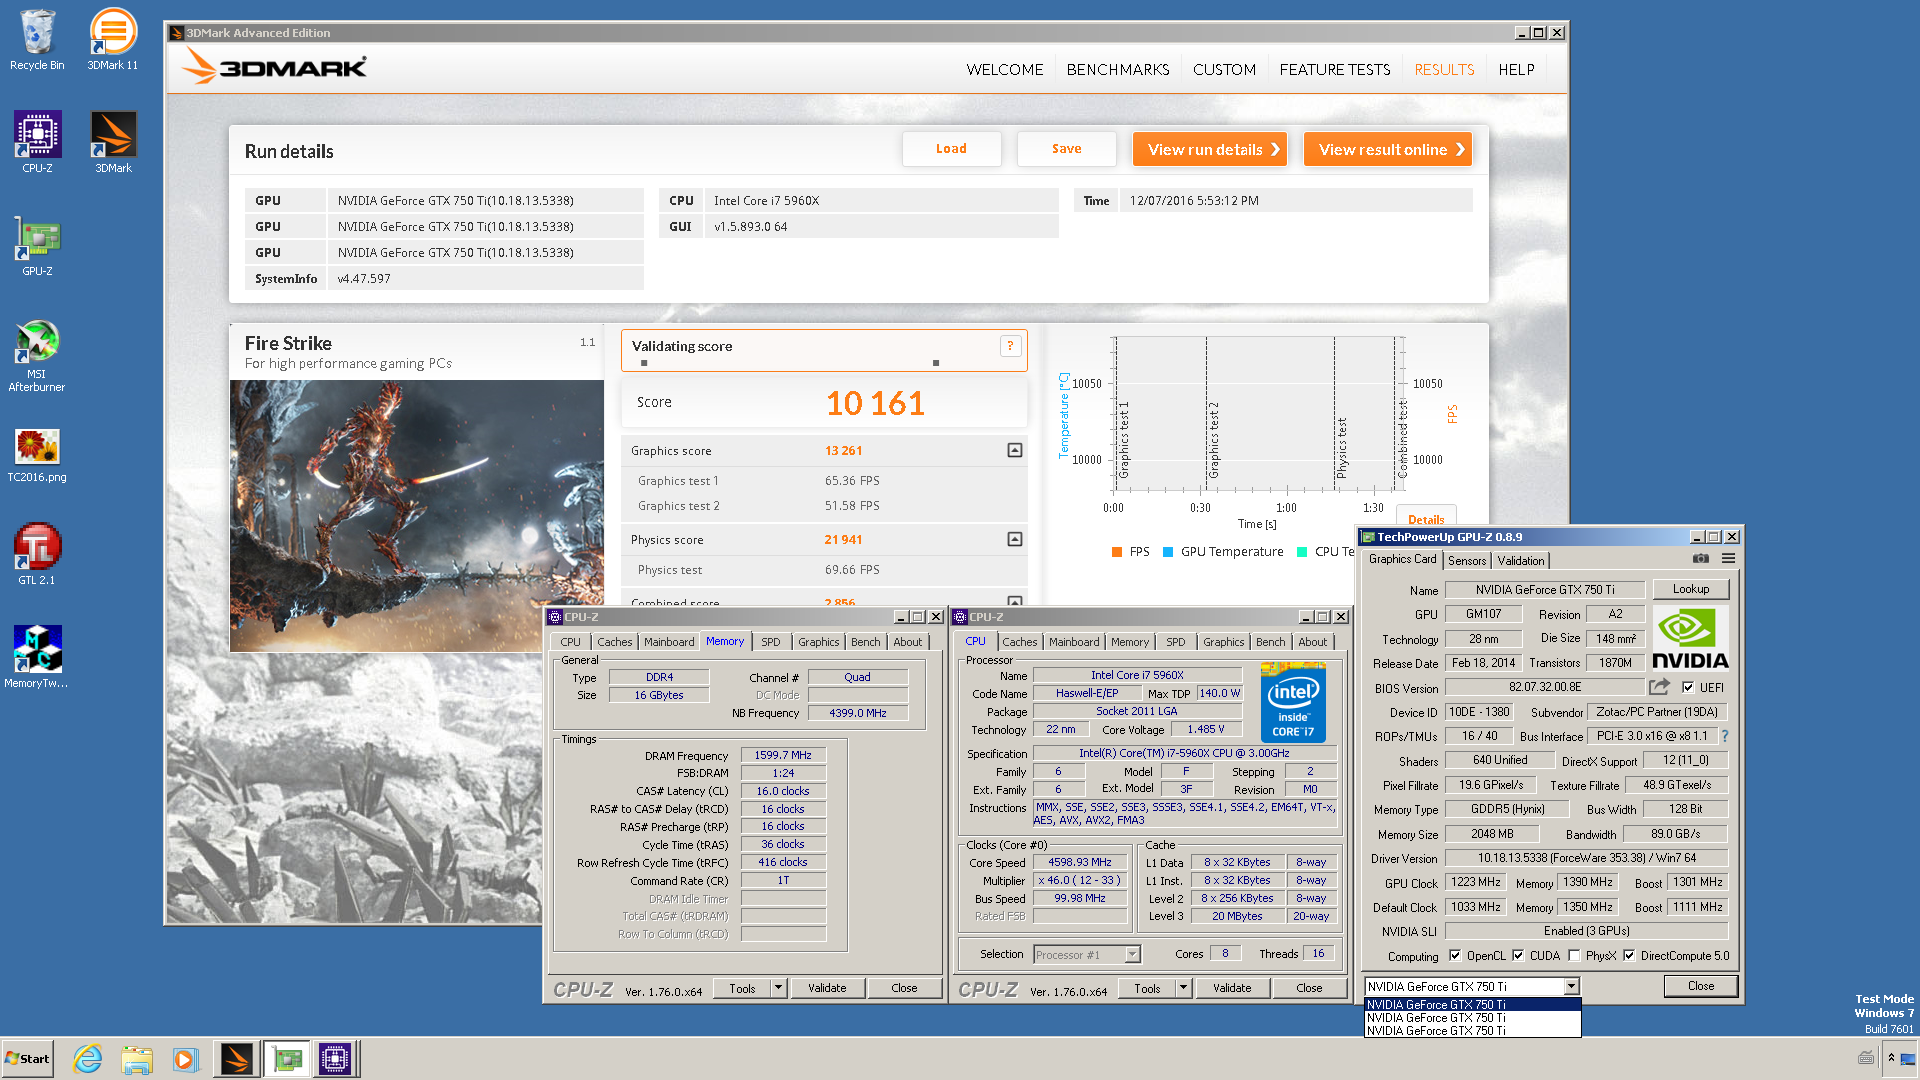Click View result online button
The width and height of the screenshot is (1920, 1080).
tap(1388, 149)
